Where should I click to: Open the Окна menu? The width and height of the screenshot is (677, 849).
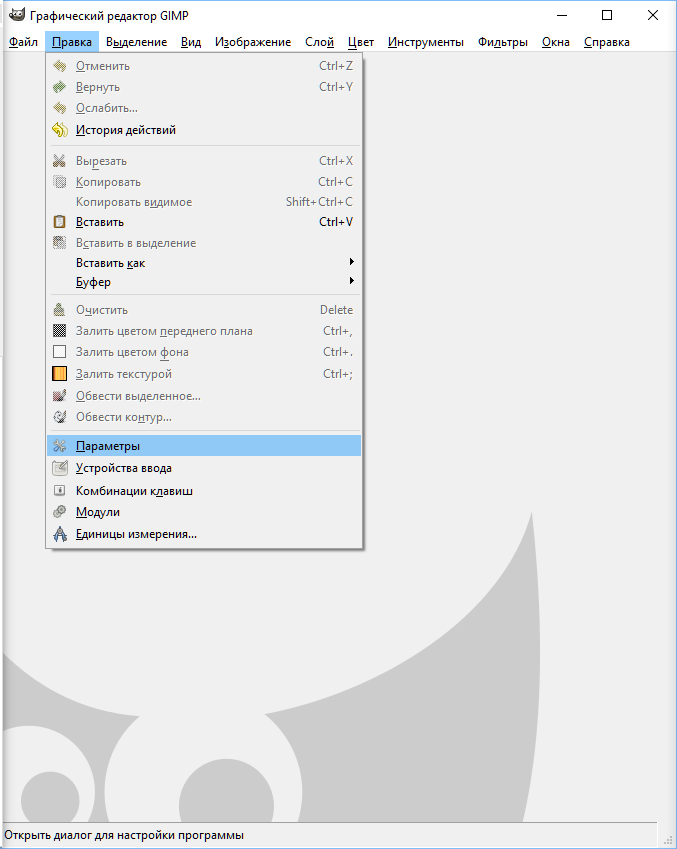[556, 42]
